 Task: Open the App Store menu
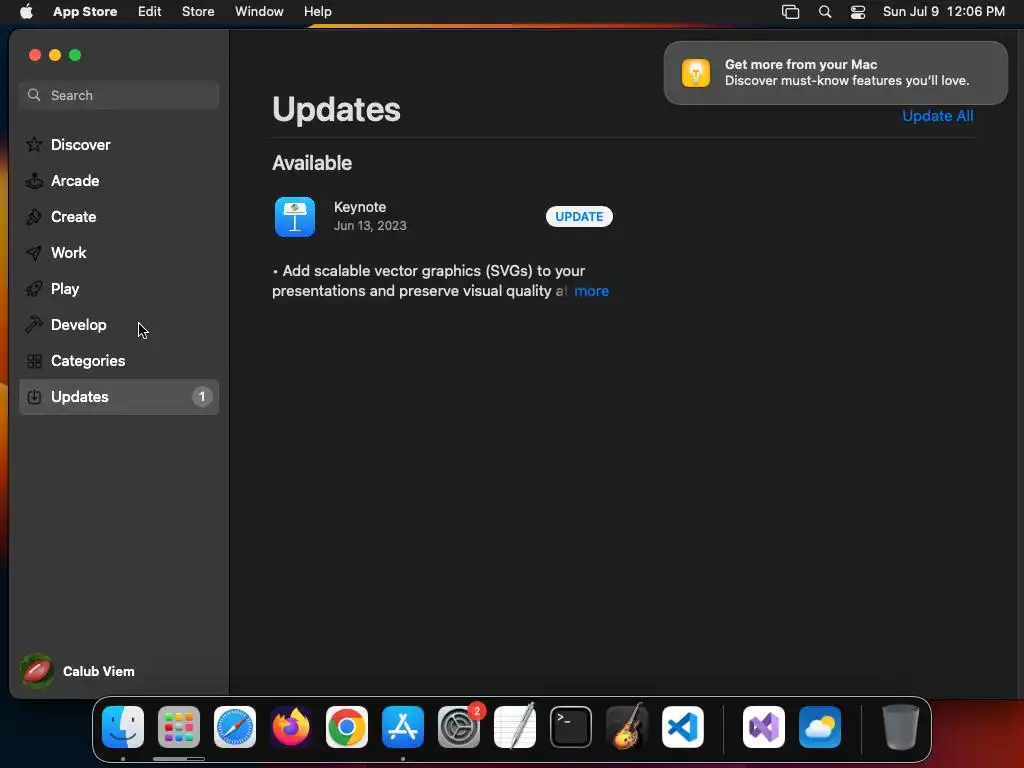(85, 11)
